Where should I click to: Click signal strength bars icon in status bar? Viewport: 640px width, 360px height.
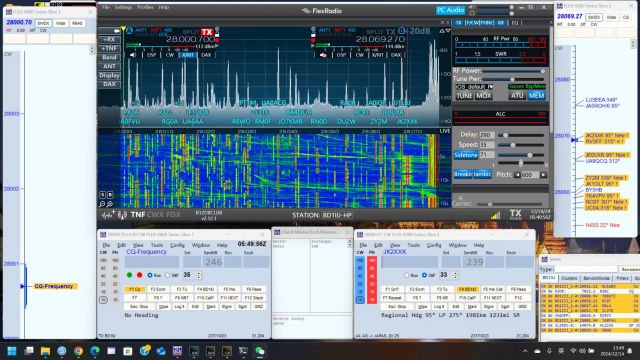(x=496, y=215)
